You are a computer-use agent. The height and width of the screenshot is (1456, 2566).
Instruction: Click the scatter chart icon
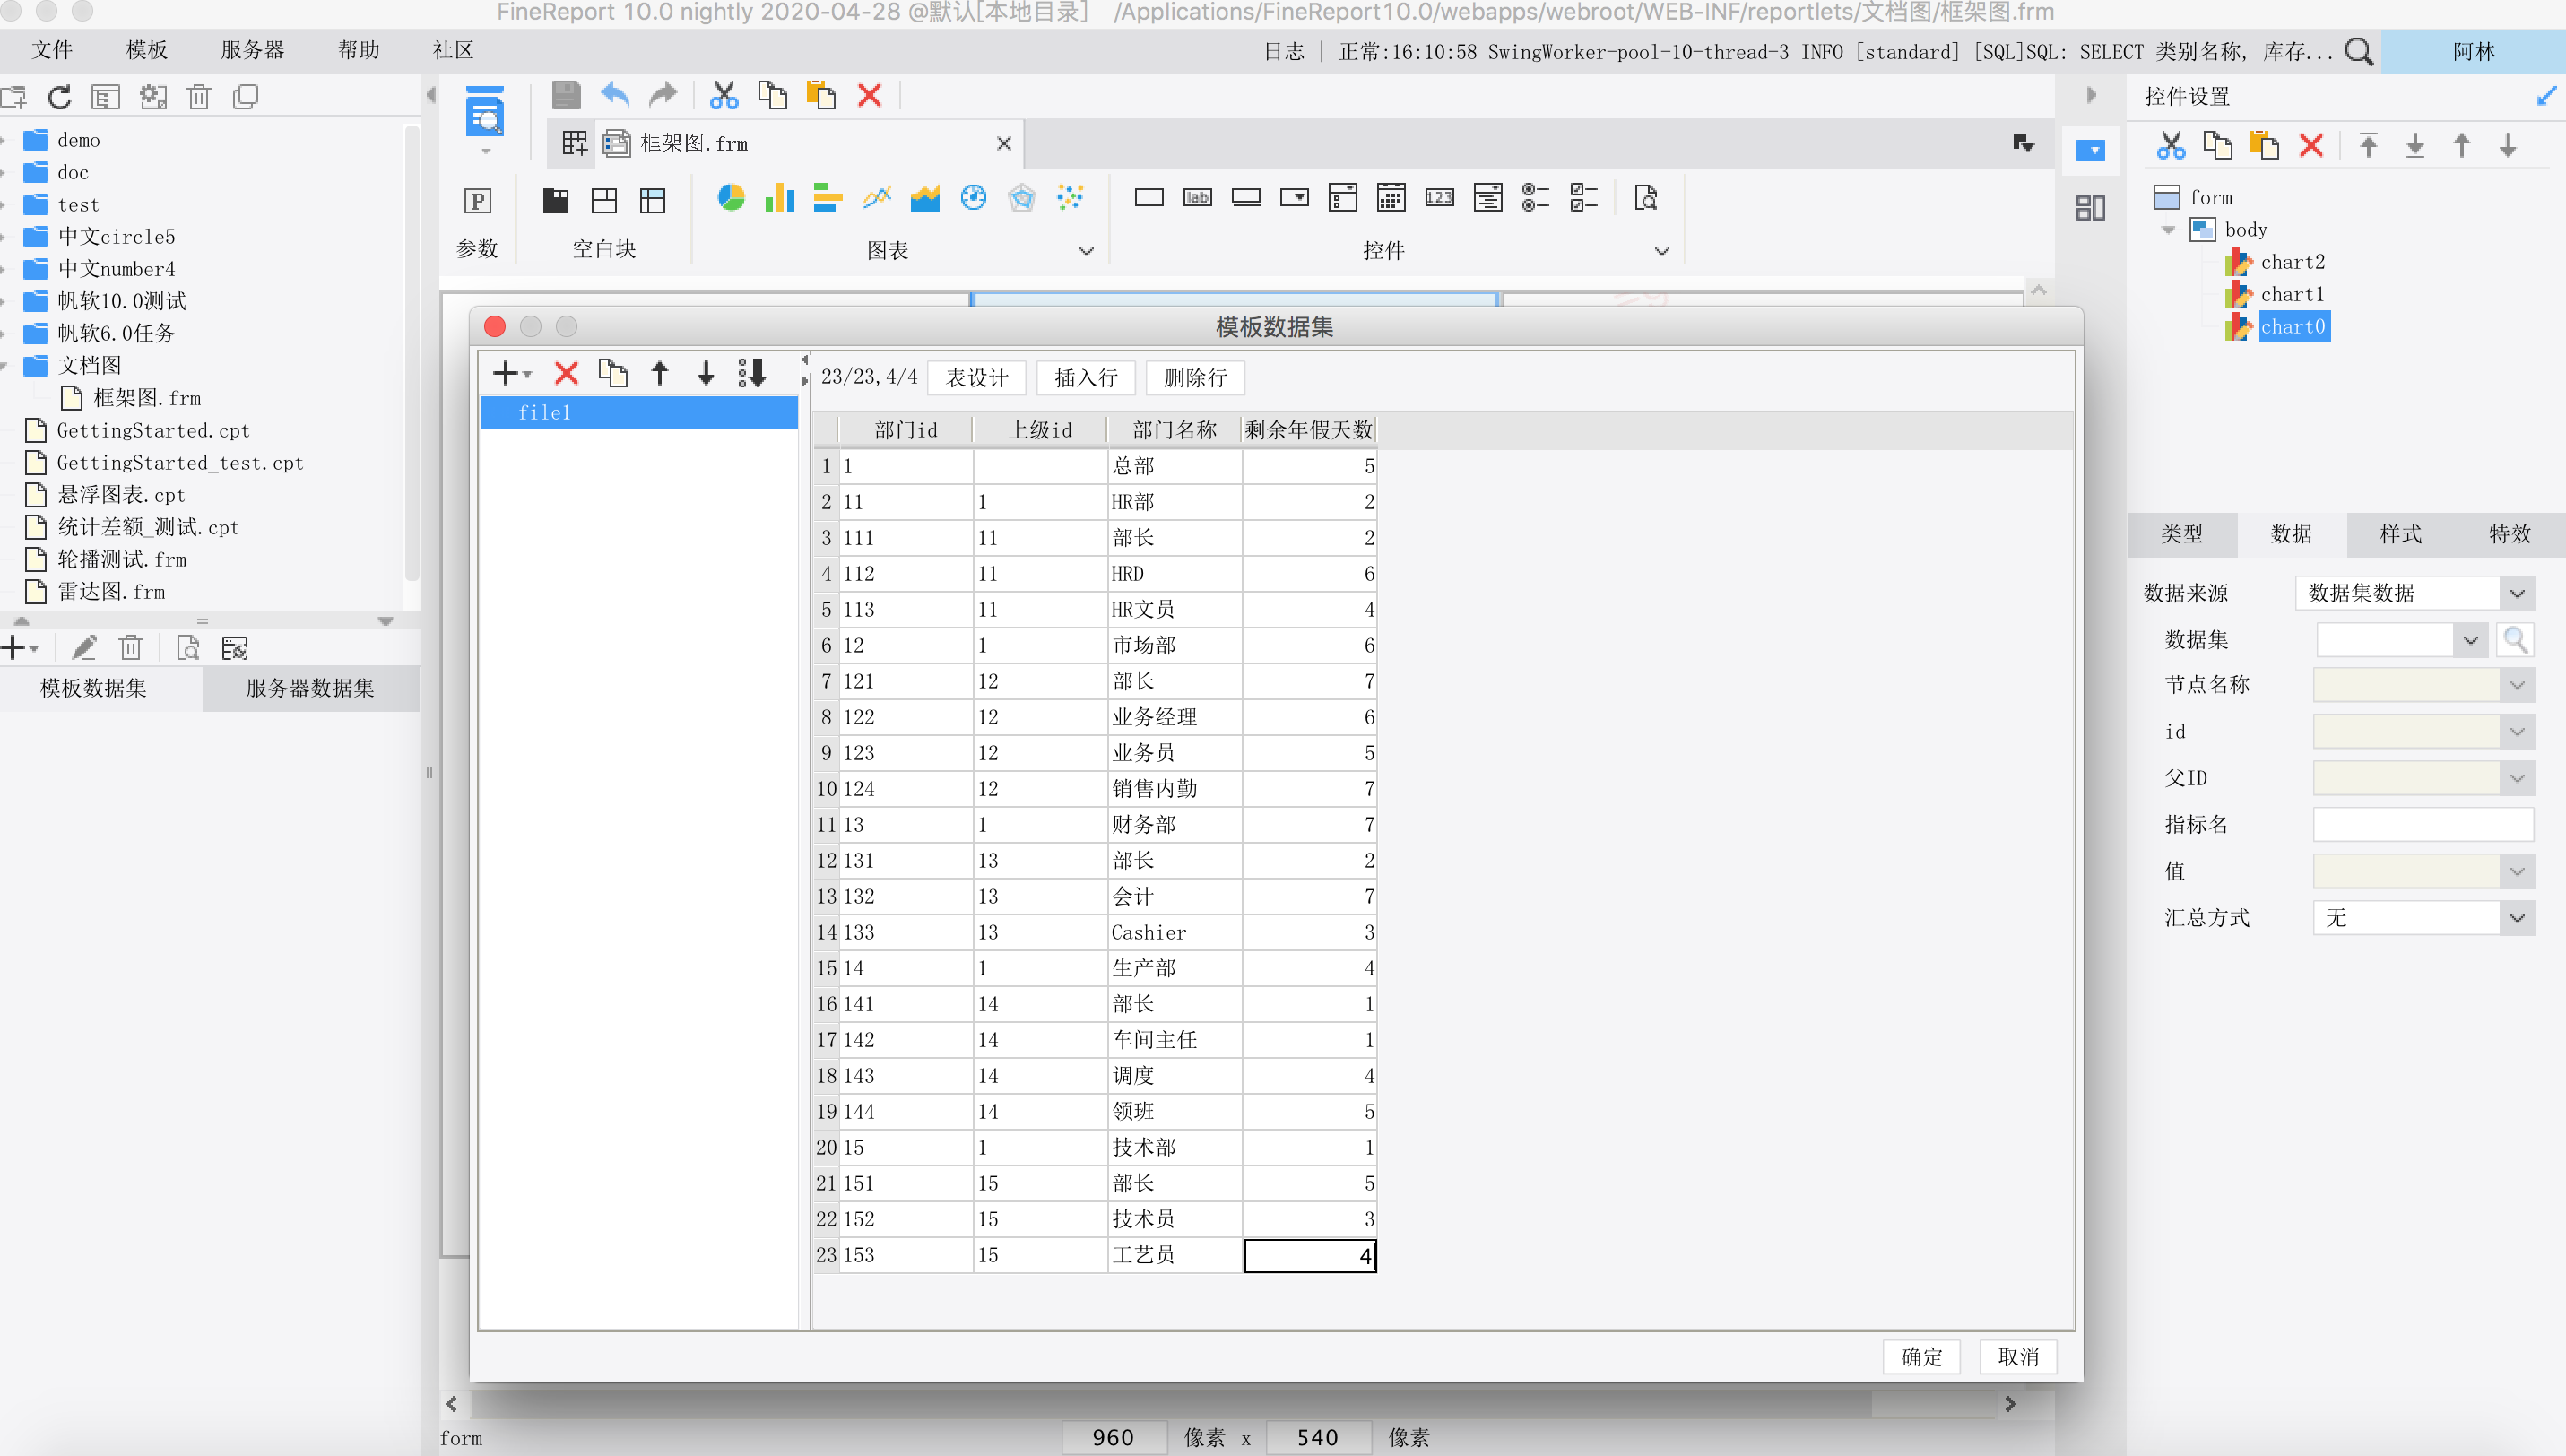(x=1069, y=198)
